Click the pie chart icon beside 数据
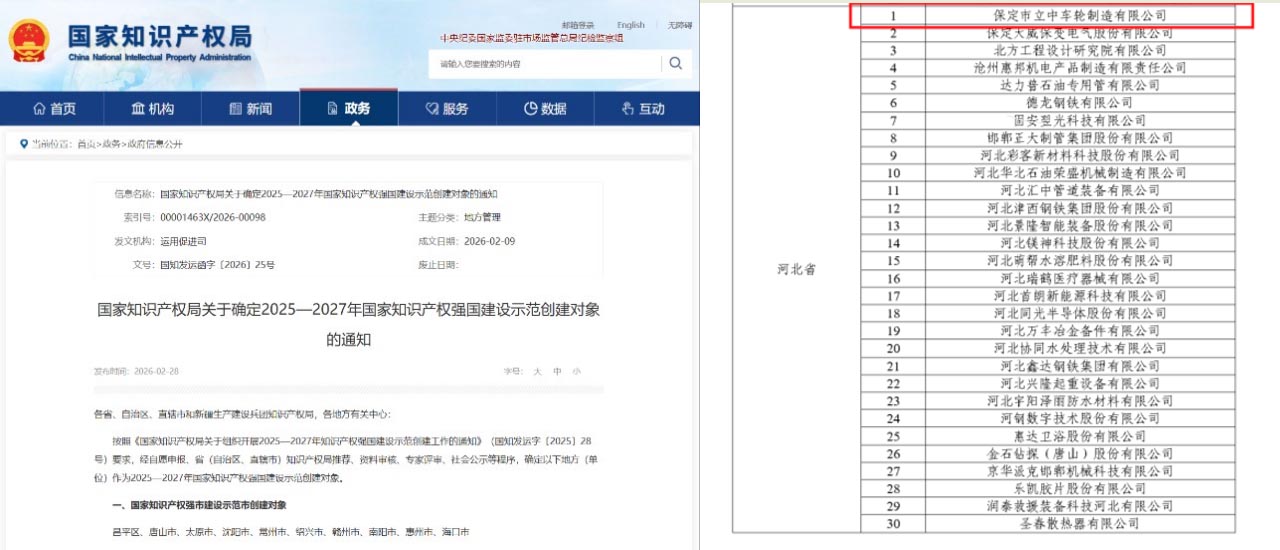The width and height of the screenshot is (1280, 550). 530,109
